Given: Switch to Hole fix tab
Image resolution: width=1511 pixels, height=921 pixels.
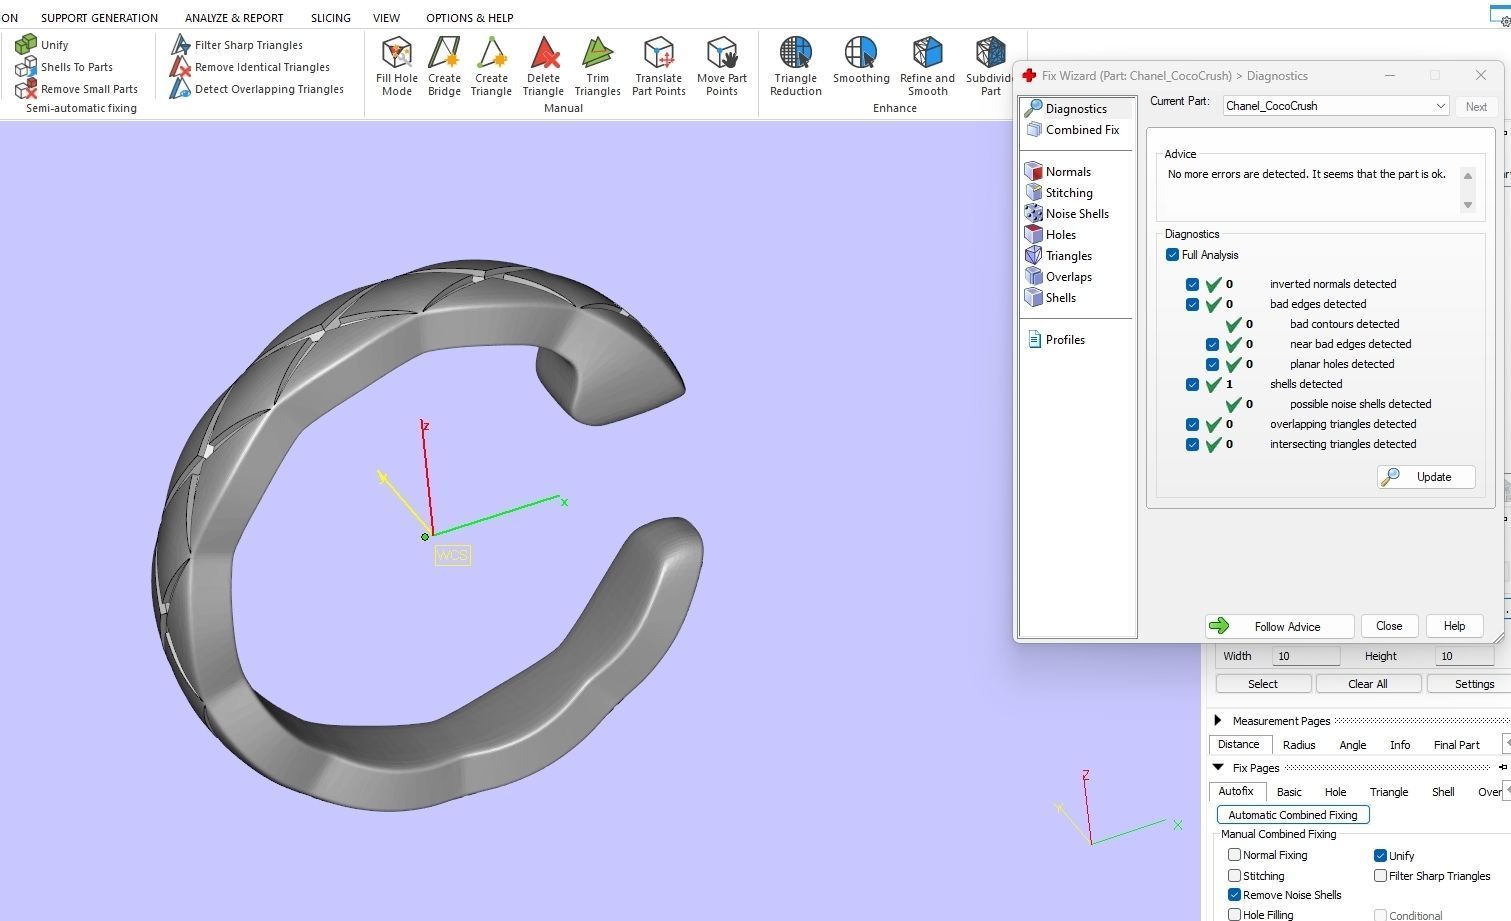Looking at the screenshot, I should [1335, 792].
